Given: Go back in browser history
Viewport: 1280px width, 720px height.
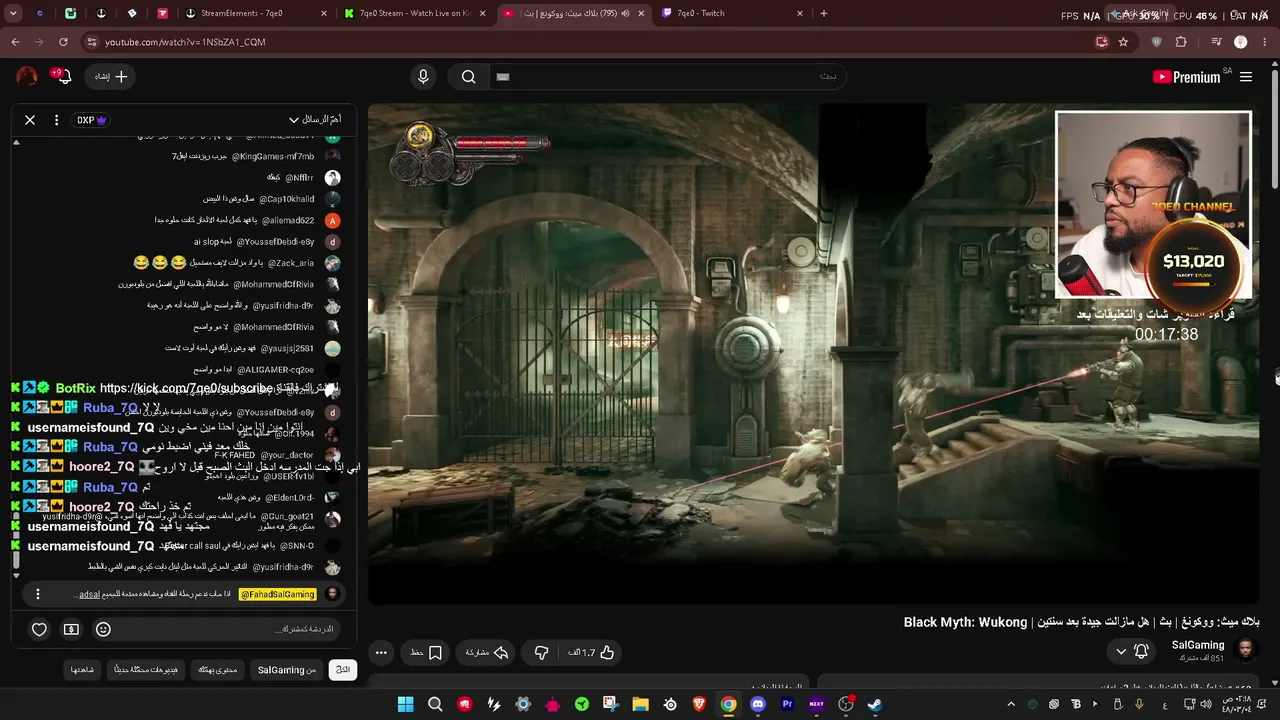Looking at the screenshot, I should [x=15, y=42].
